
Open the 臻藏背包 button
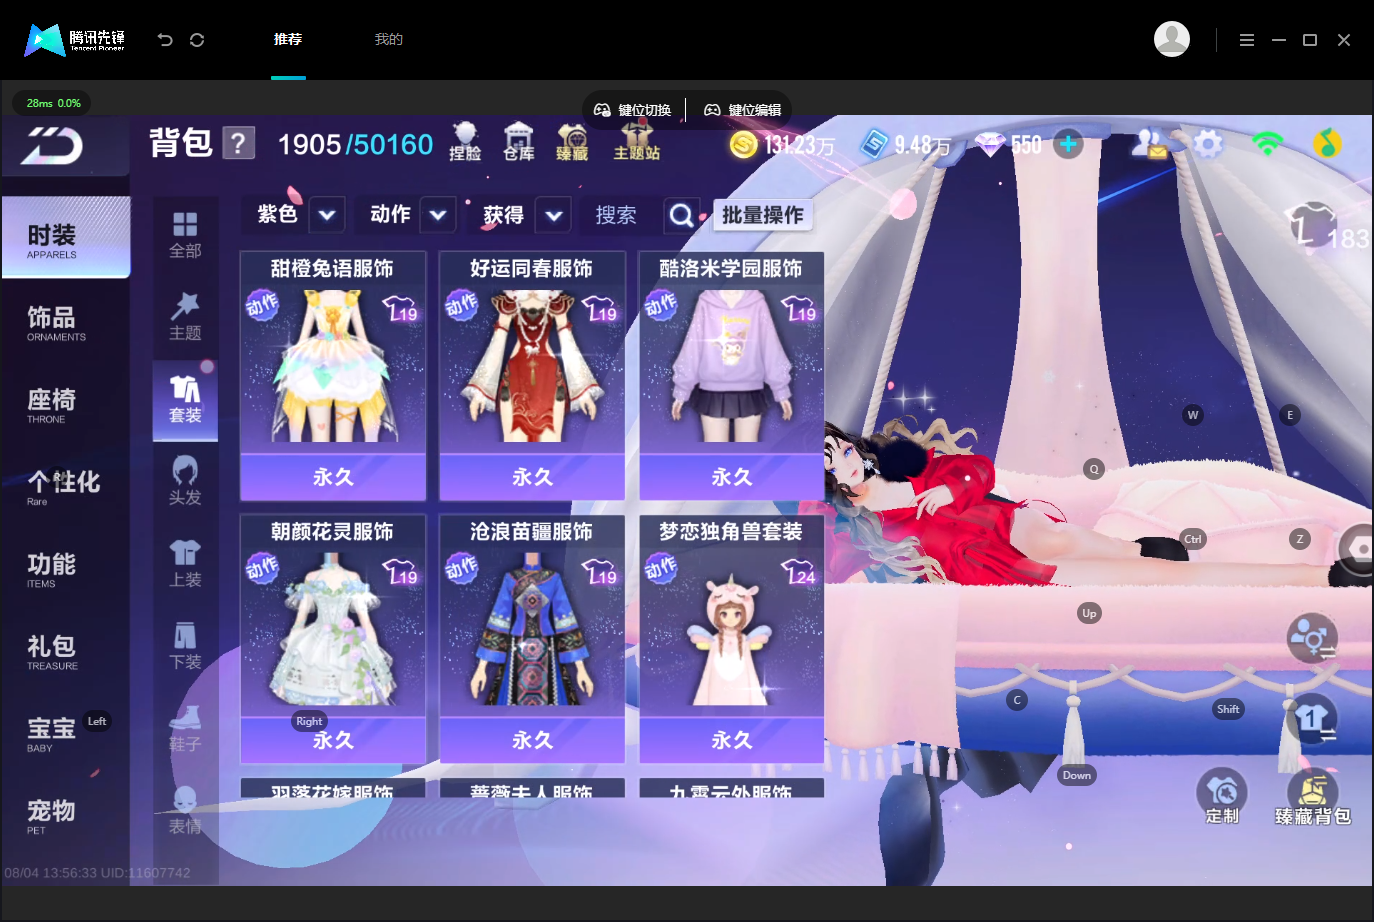1313,797
